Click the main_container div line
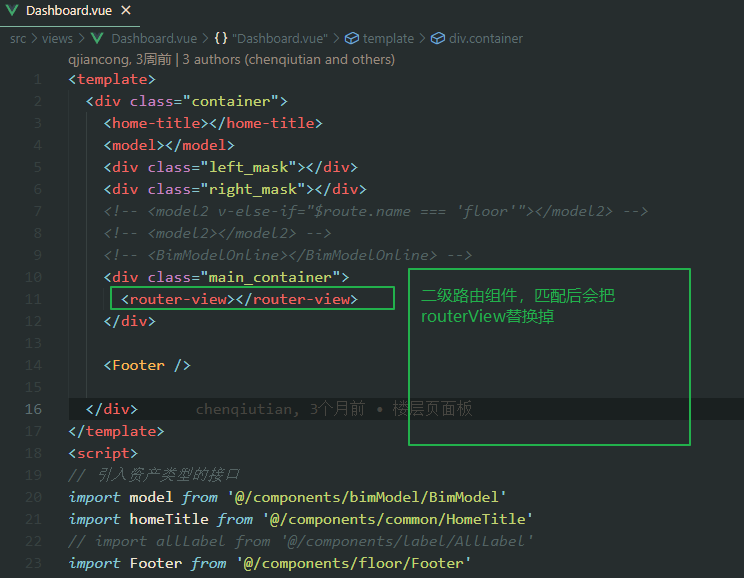The image size is (744, 578). tap(226, 277)
